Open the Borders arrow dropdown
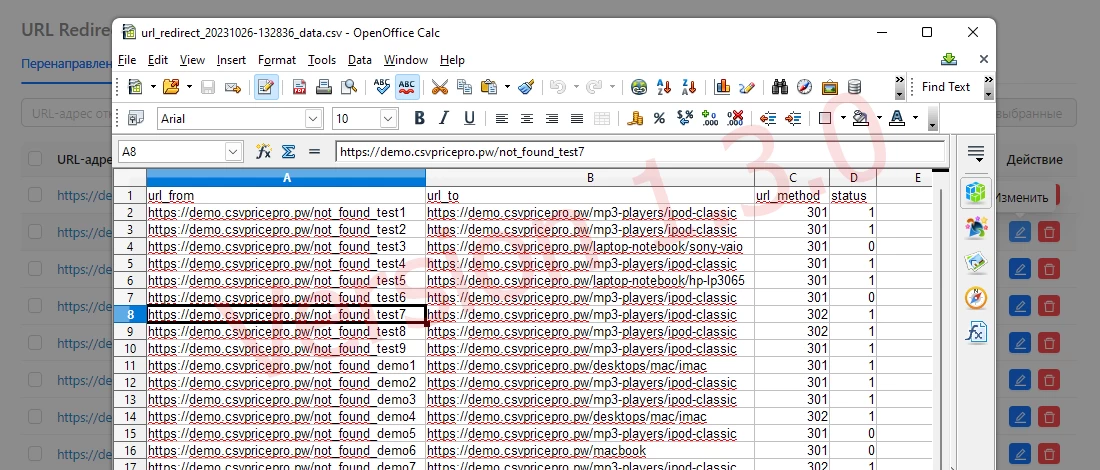1100x470 pixels. click(842, 119)
